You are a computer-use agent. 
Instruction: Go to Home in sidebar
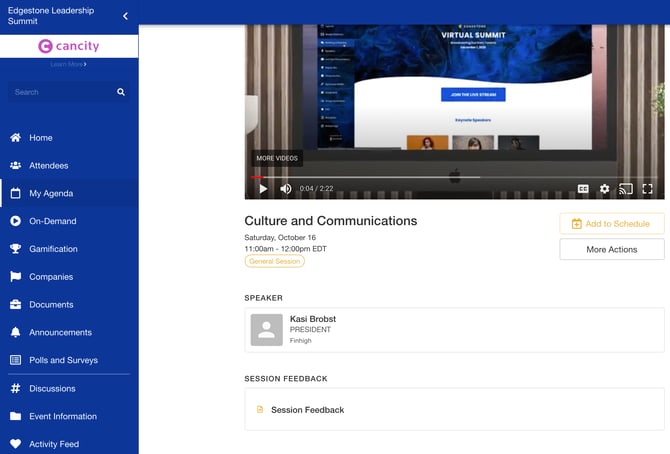(x=41, y=138)
